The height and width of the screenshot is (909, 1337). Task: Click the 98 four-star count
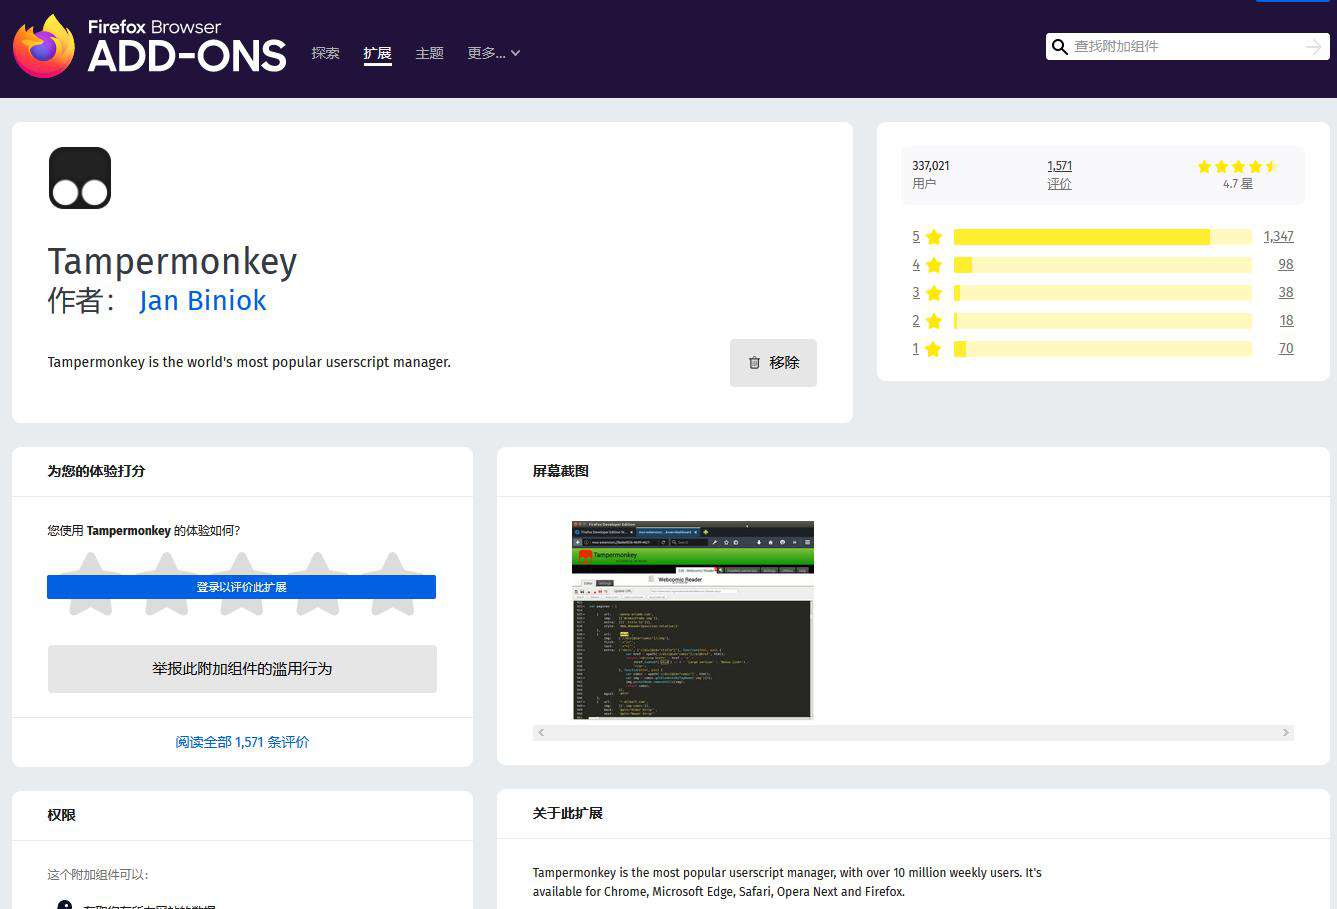[1286, 265]
